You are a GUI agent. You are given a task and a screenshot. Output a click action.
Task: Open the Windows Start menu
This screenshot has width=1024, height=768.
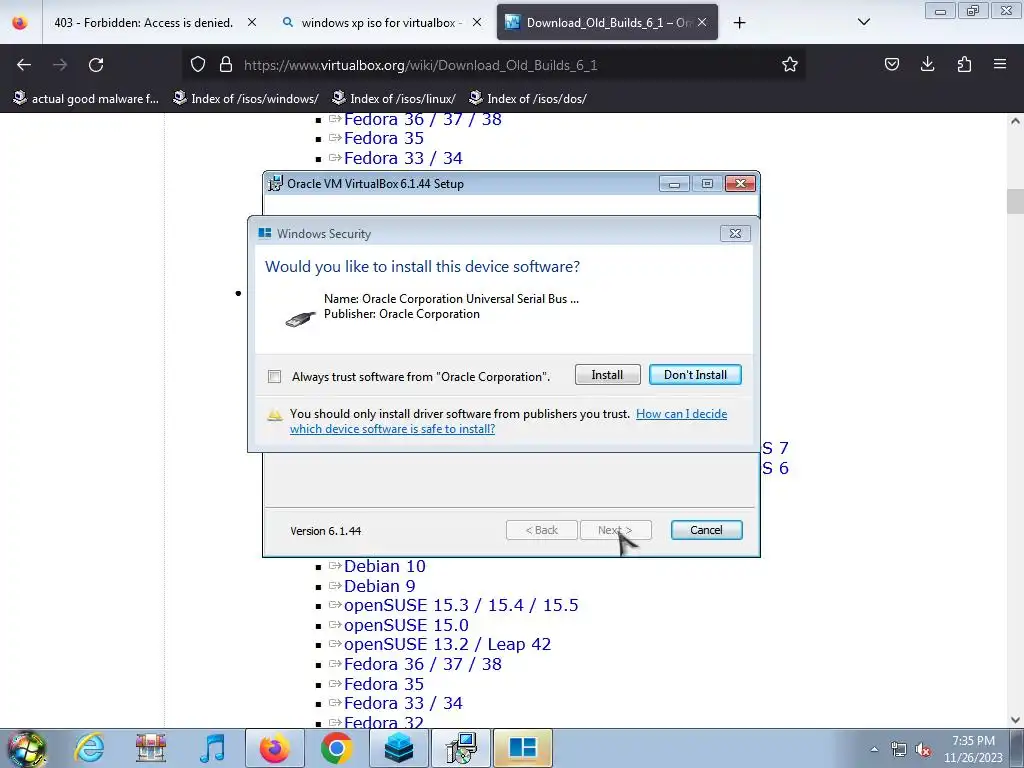(26, 748)
